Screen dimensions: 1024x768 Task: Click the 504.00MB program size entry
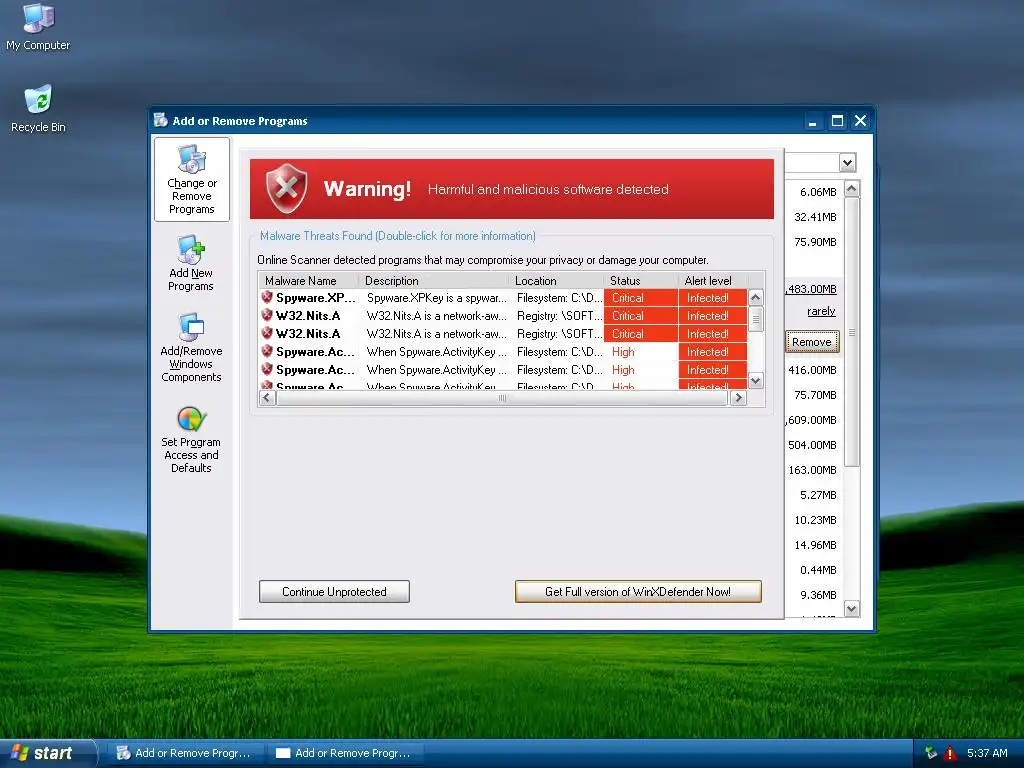(x=812, y=445)
